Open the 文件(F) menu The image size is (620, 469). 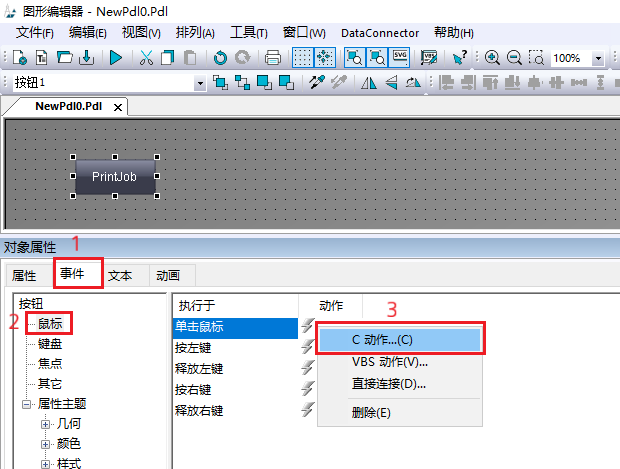click(x=34, y=33)
